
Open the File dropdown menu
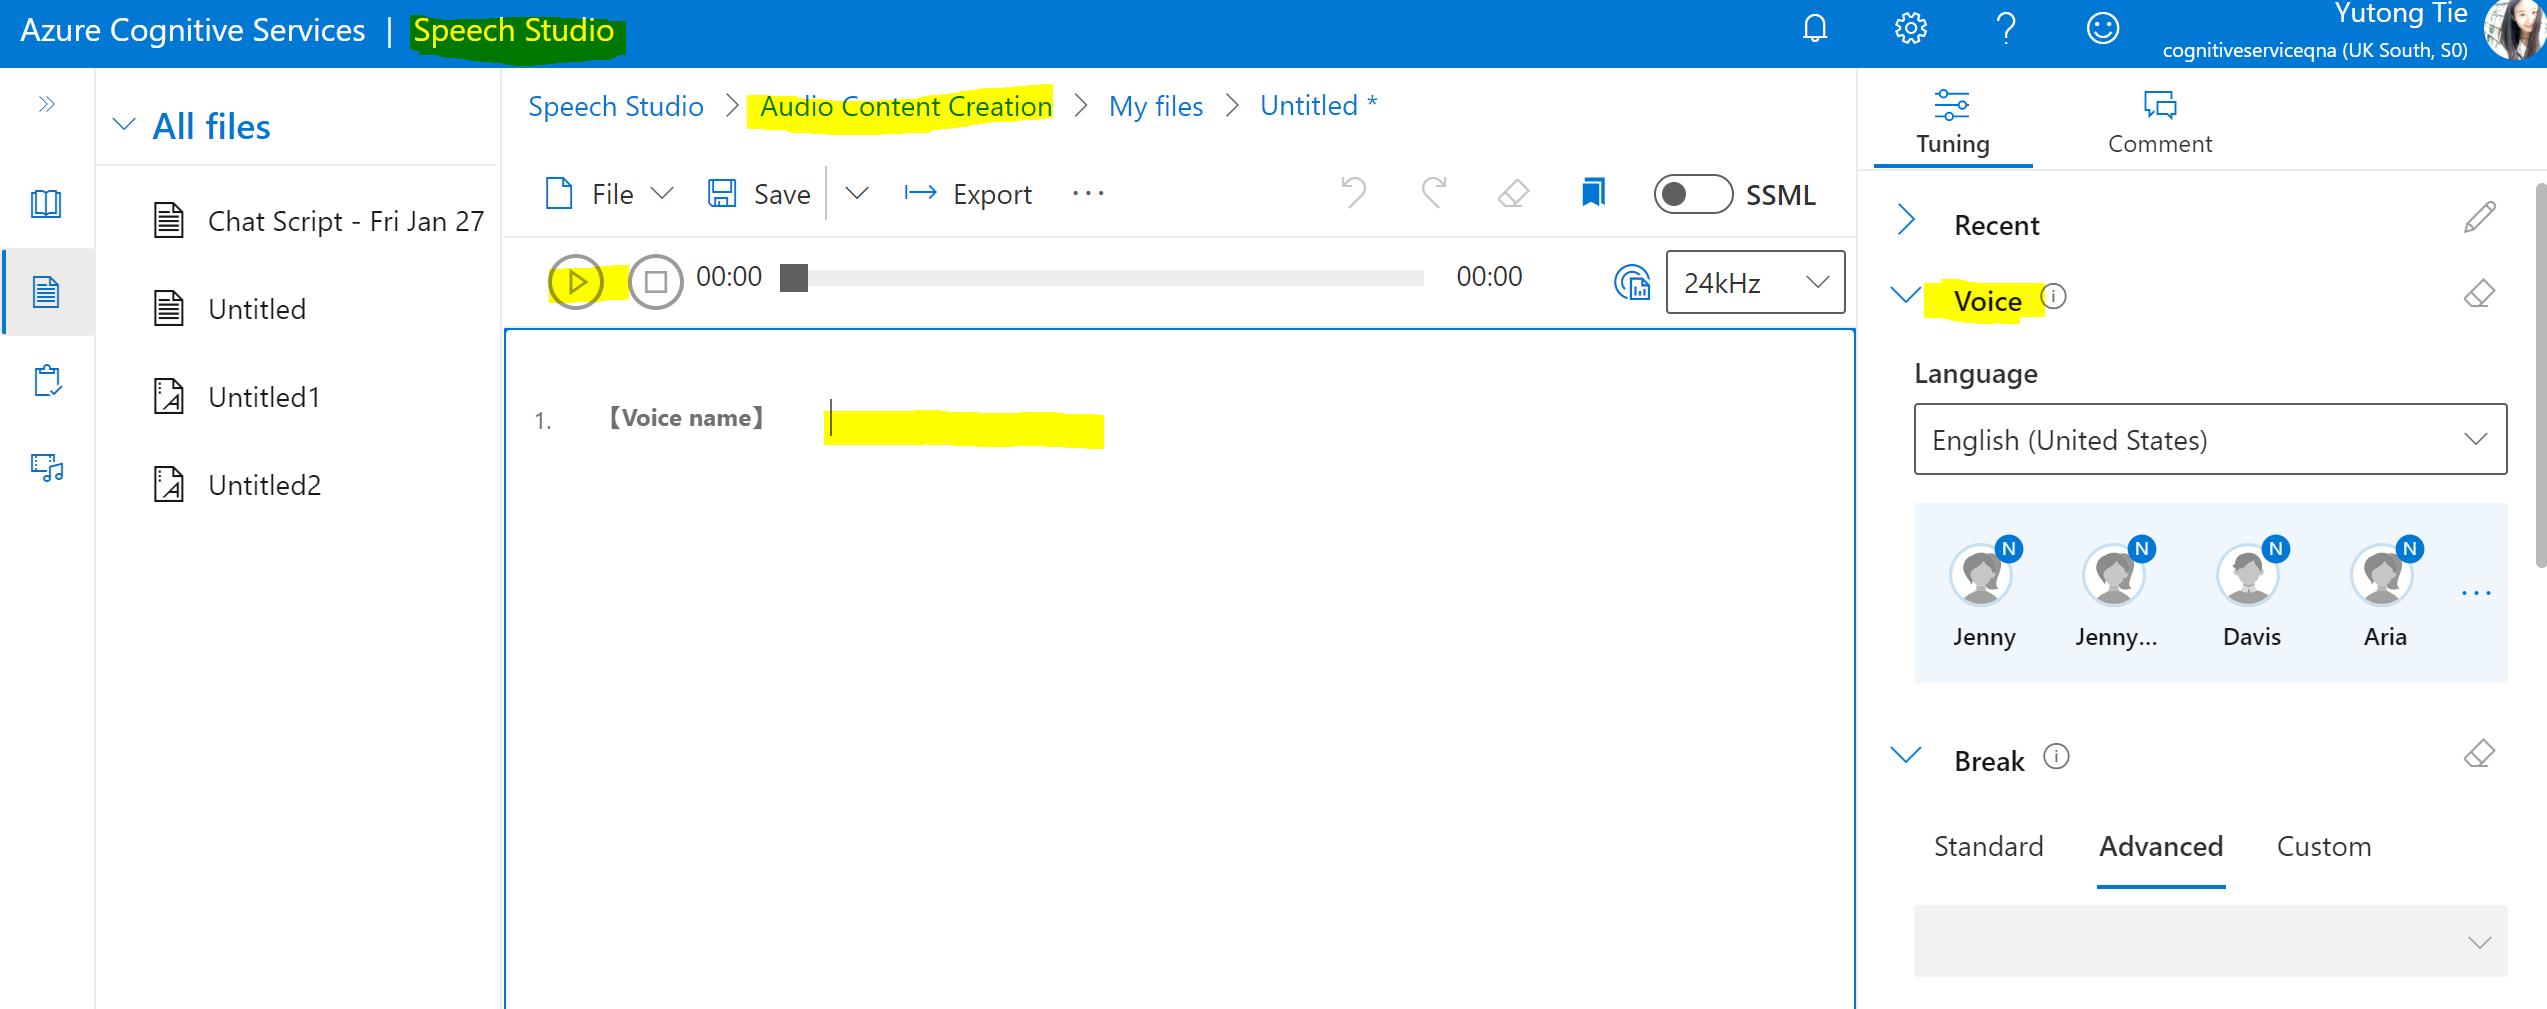pos(609,193)
